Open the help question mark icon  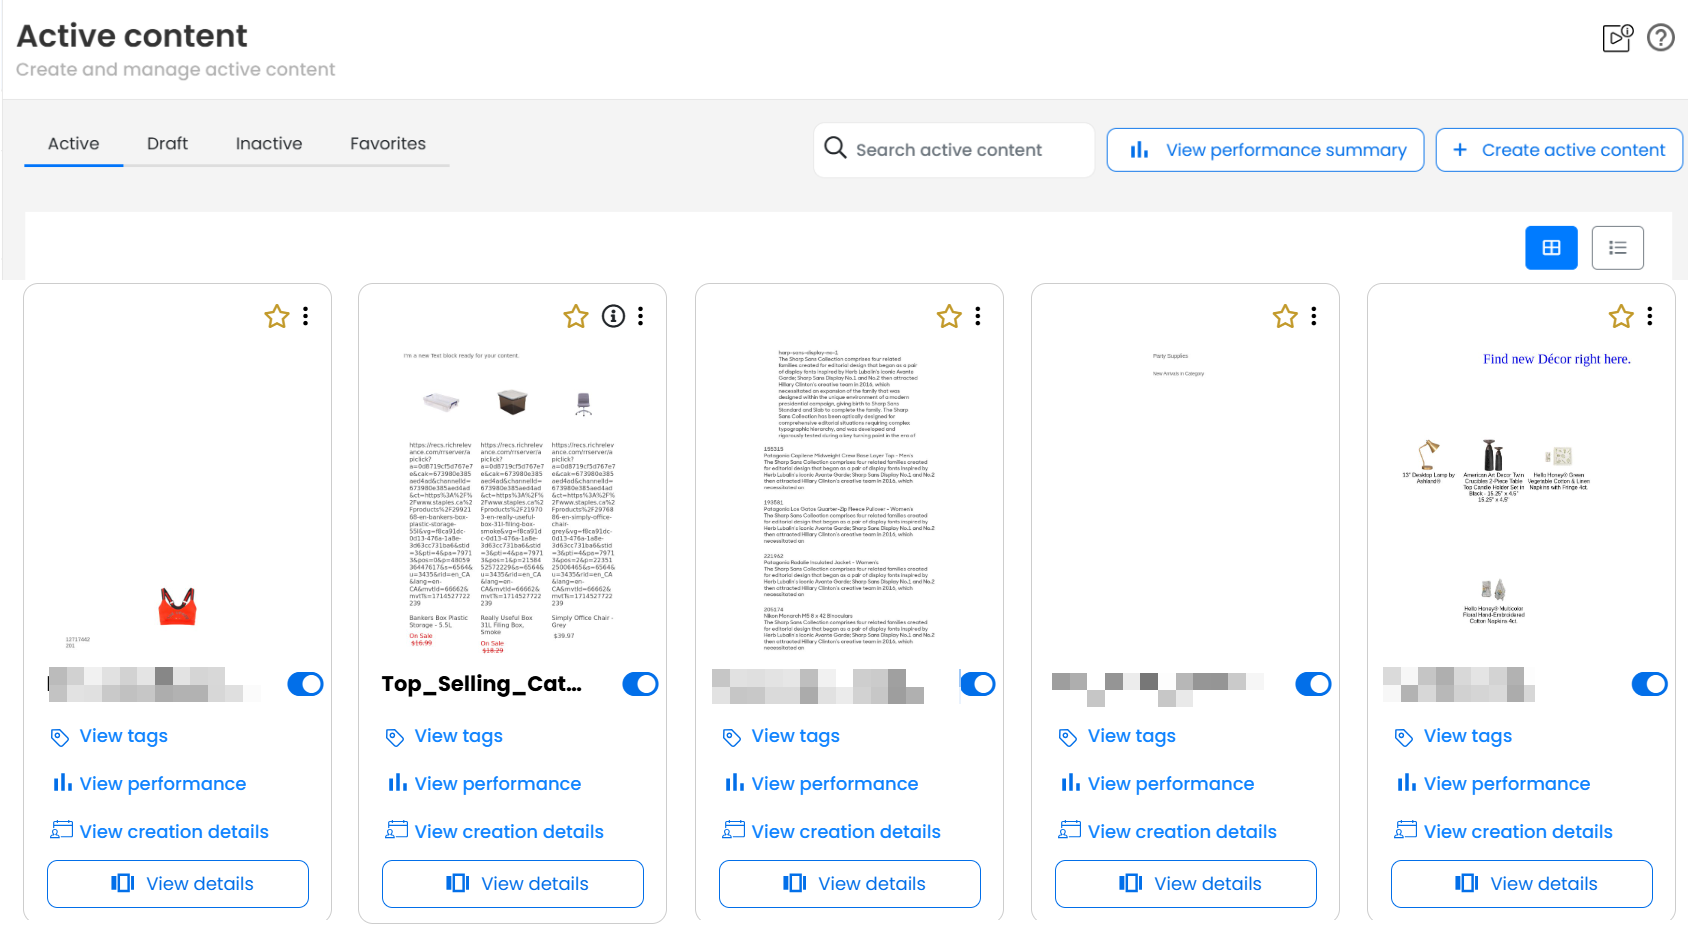coord(1660,38)
